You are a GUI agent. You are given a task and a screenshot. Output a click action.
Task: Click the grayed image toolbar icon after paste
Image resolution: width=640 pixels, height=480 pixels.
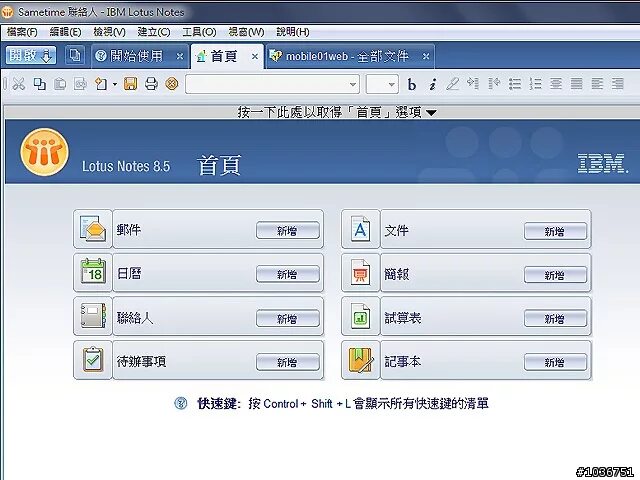click(x=80, y=84)
